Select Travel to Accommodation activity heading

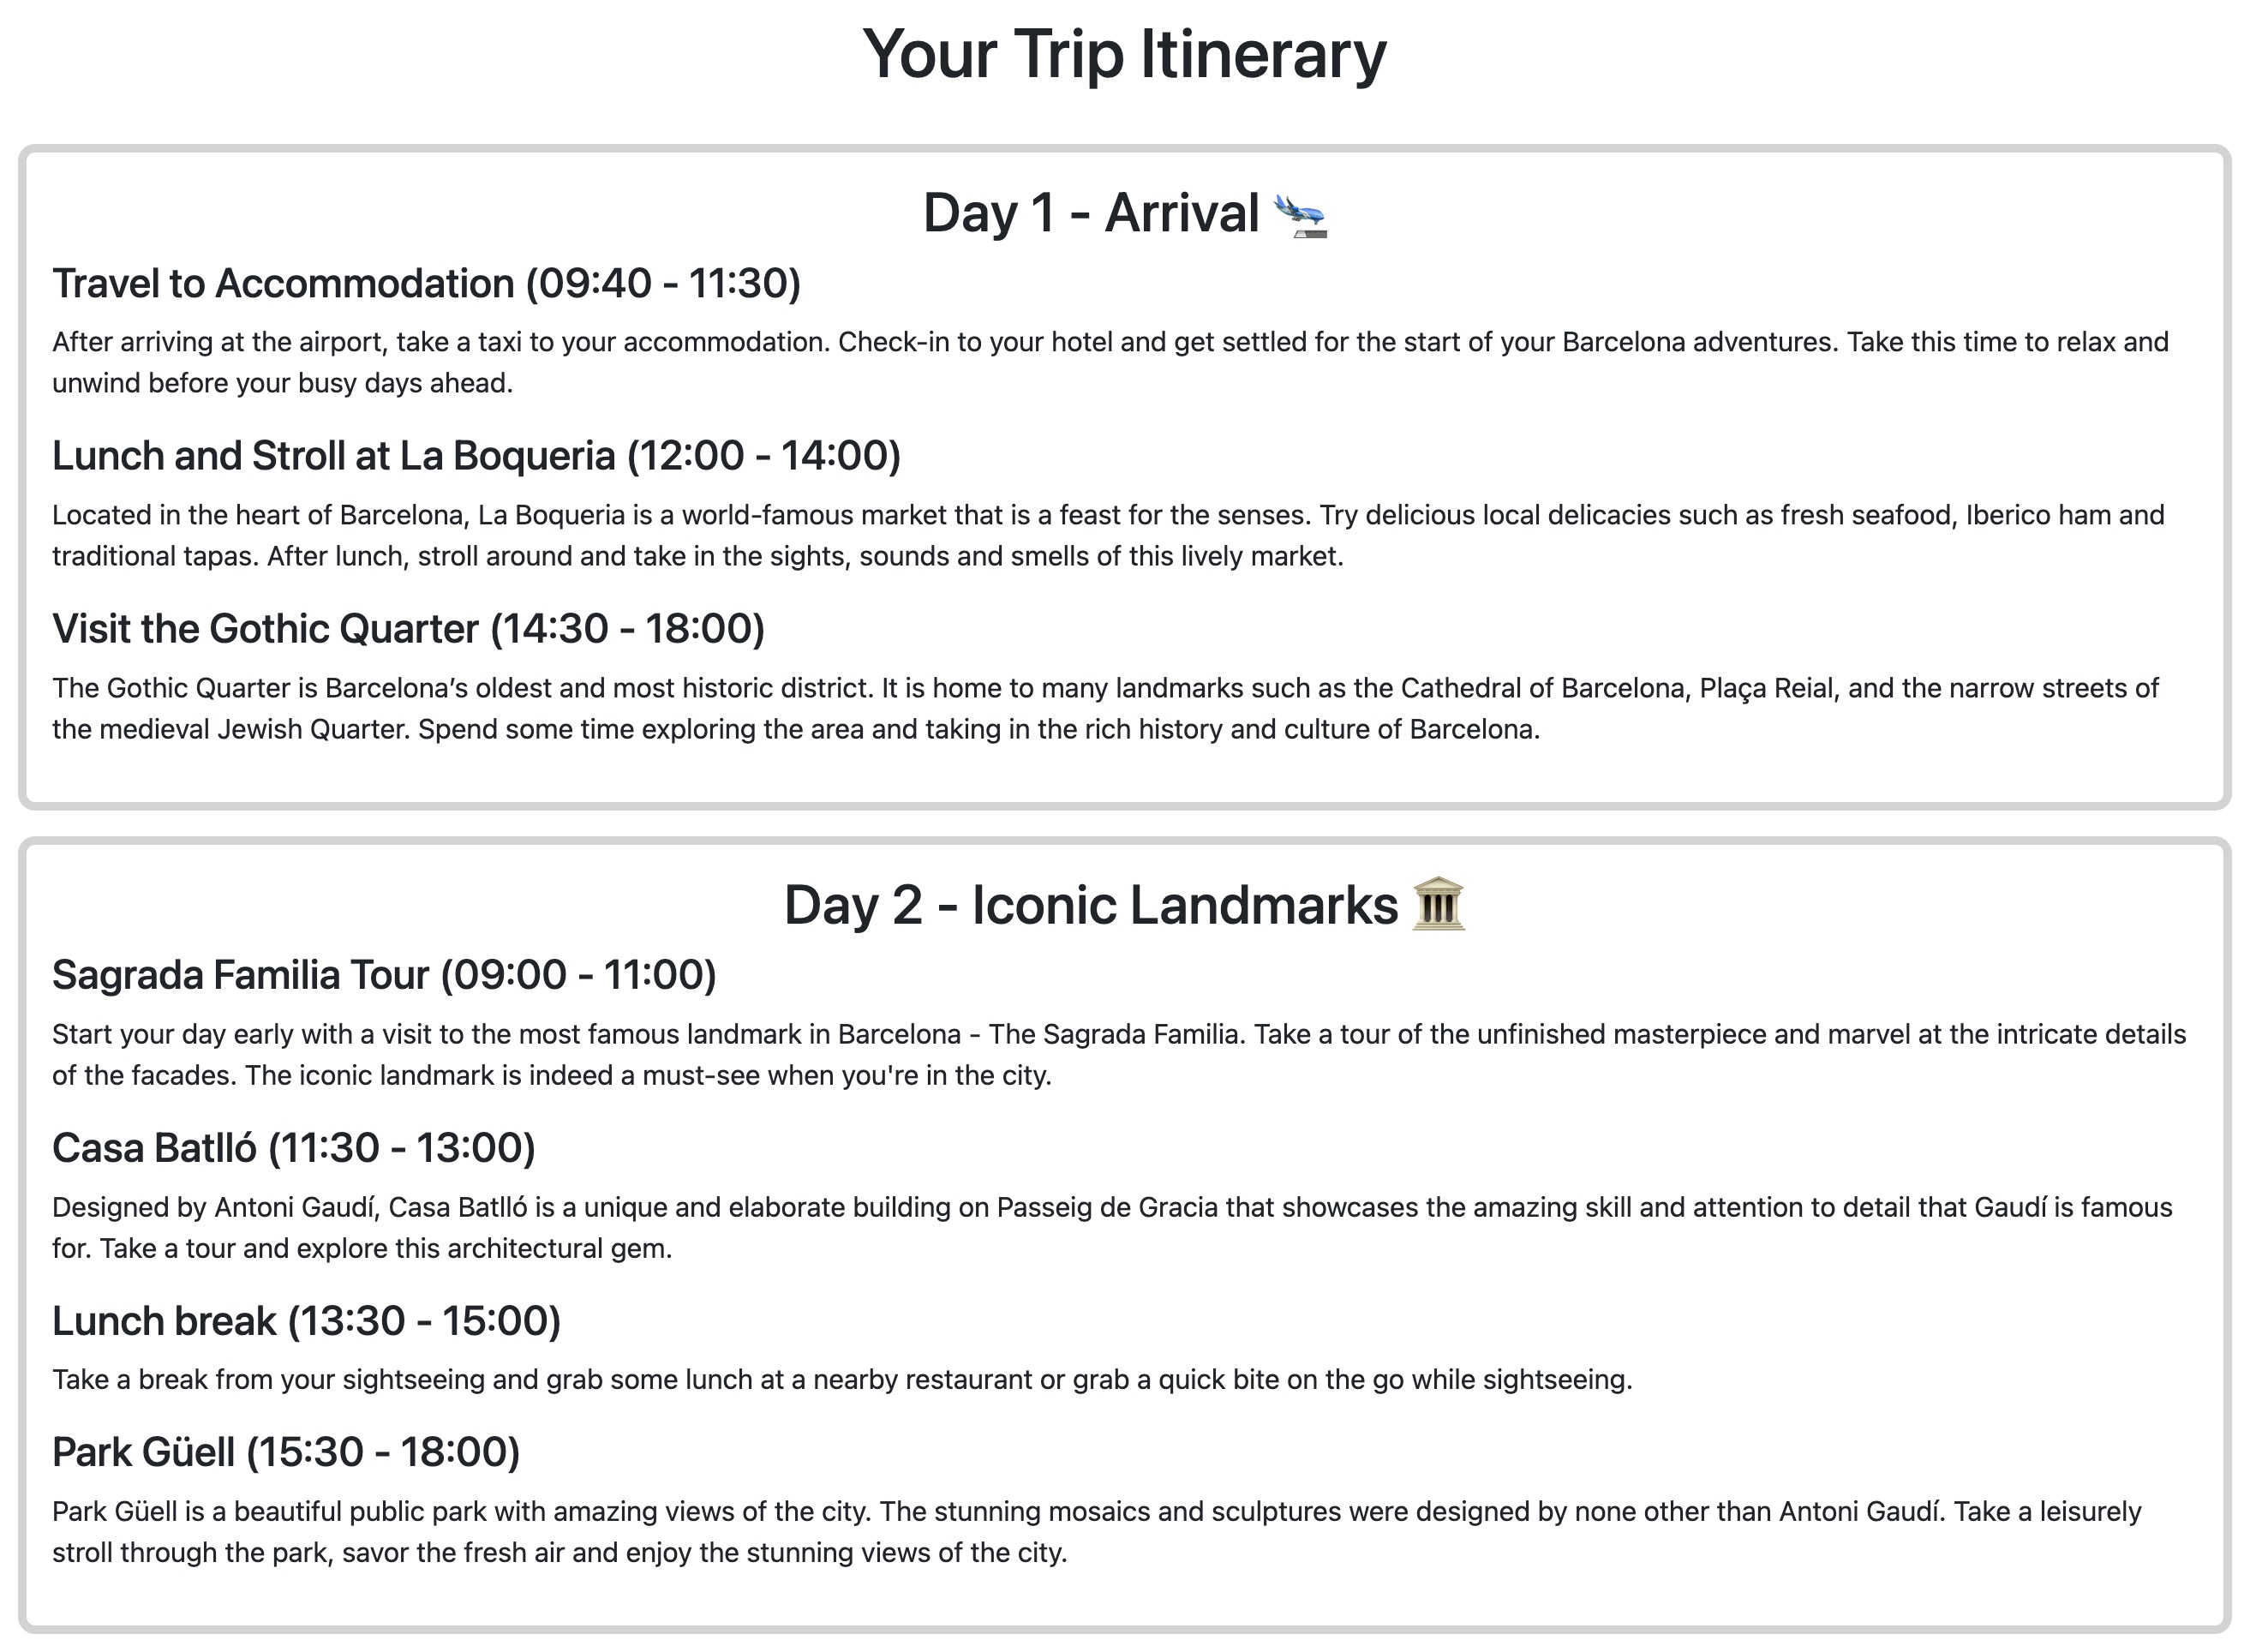(426, 284)
